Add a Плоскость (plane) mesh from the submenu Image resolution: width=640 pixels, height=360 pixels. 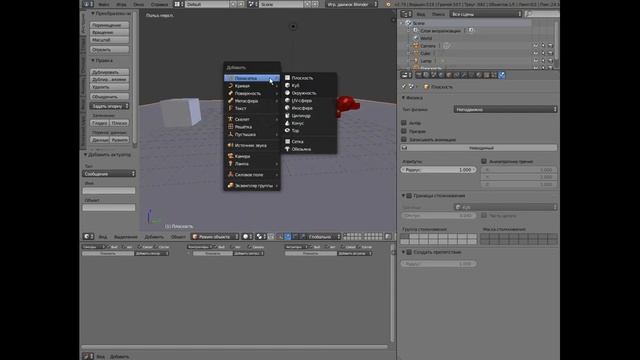310,78
